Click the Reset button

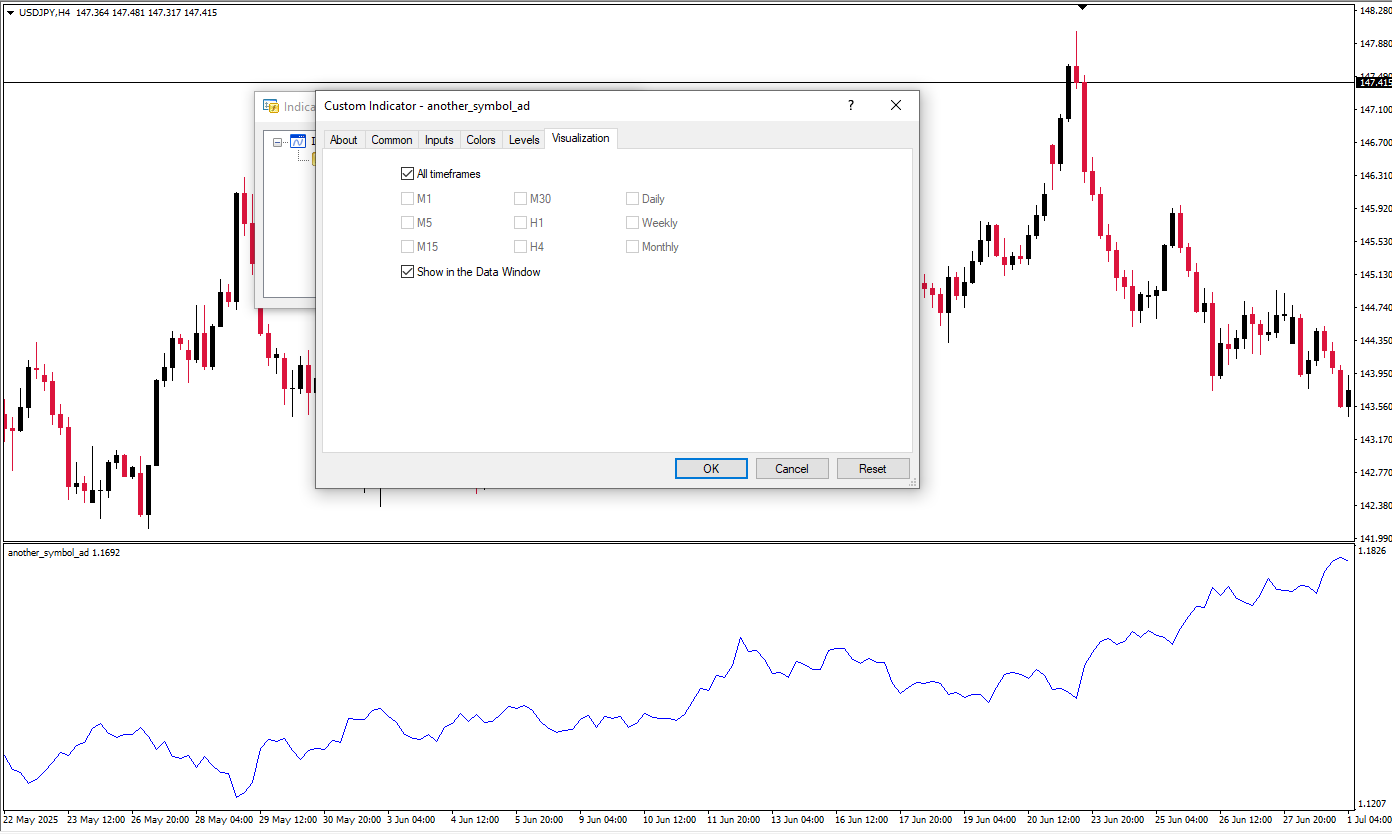pyautogui.click(x=872, y=468)
